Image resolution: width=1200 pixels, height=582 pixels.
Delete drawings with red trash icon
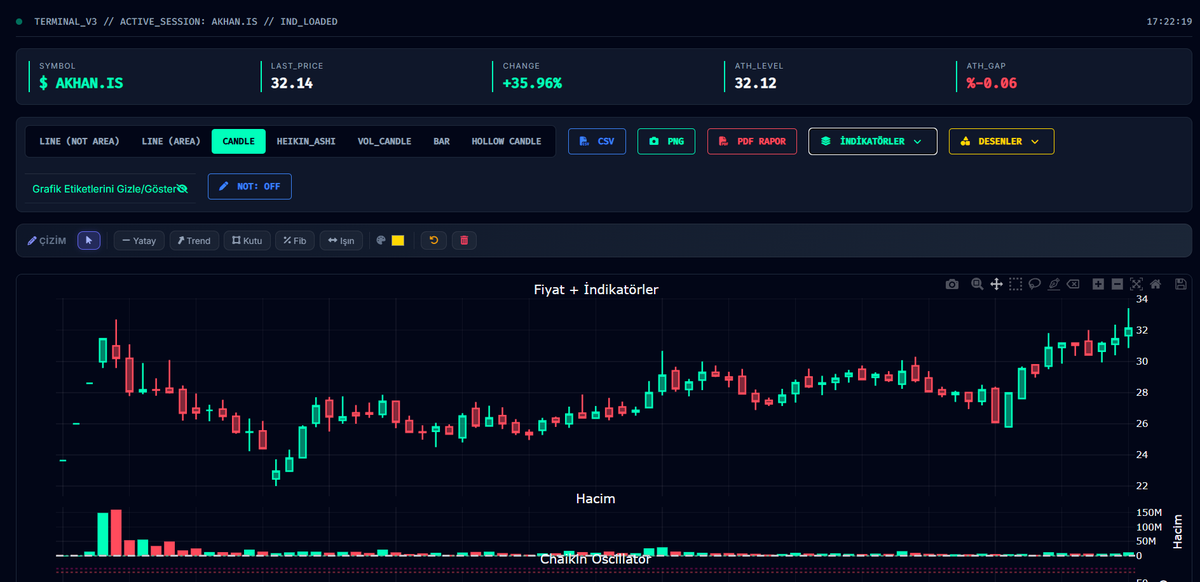point(463,240)
